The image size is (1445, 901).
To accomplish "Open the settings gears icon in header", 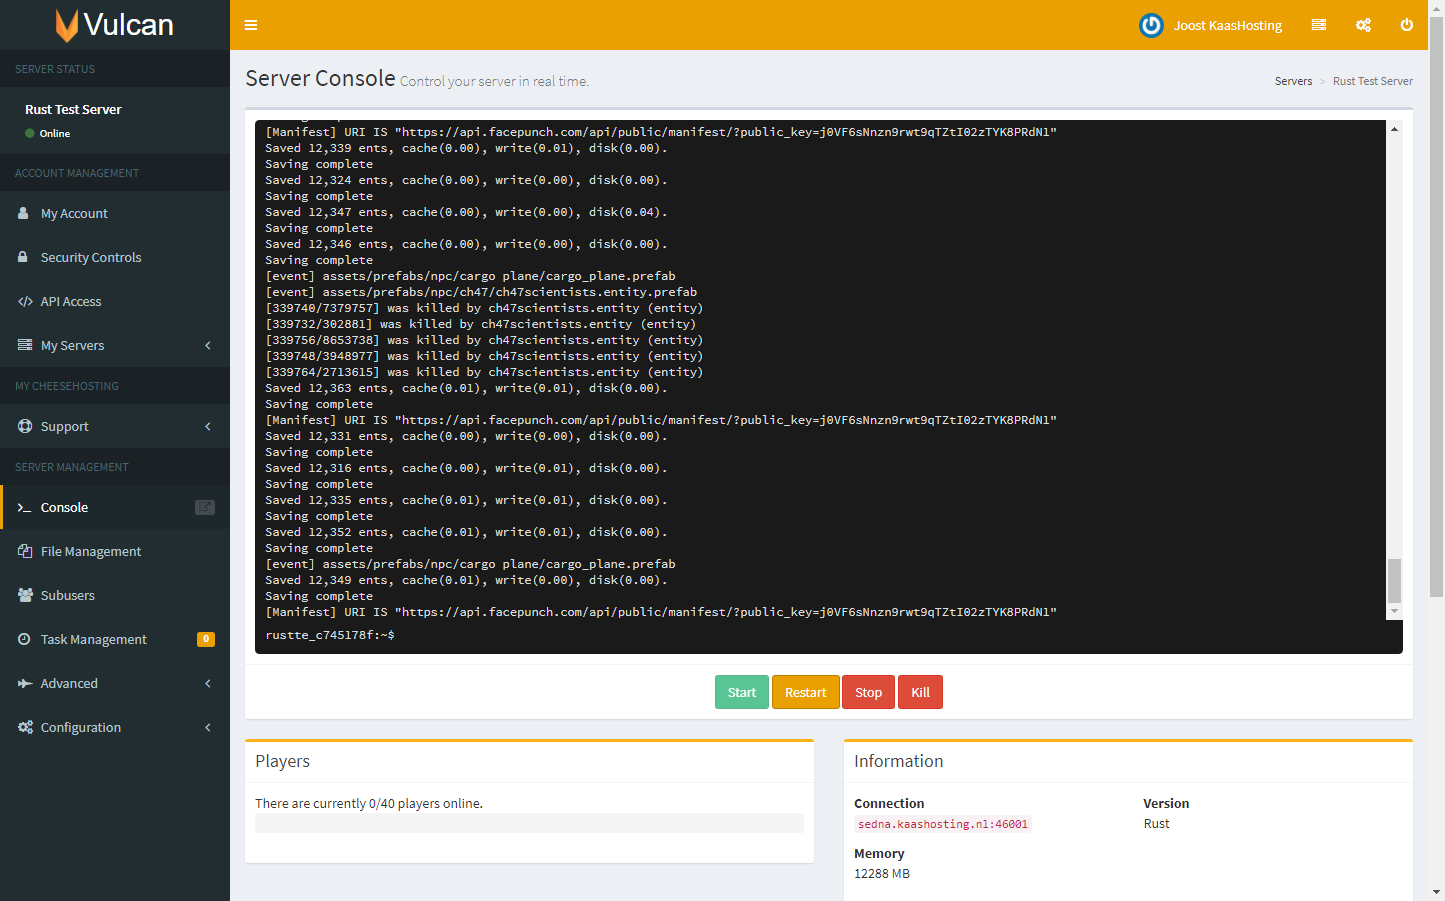I will [1363, 25].
